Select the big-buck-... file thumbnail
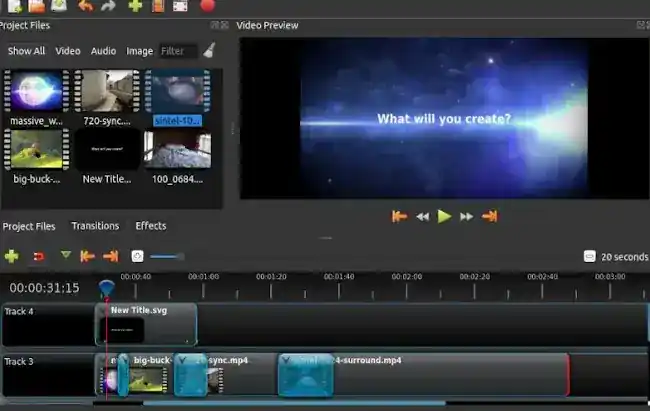 click(x=36, y=149)
